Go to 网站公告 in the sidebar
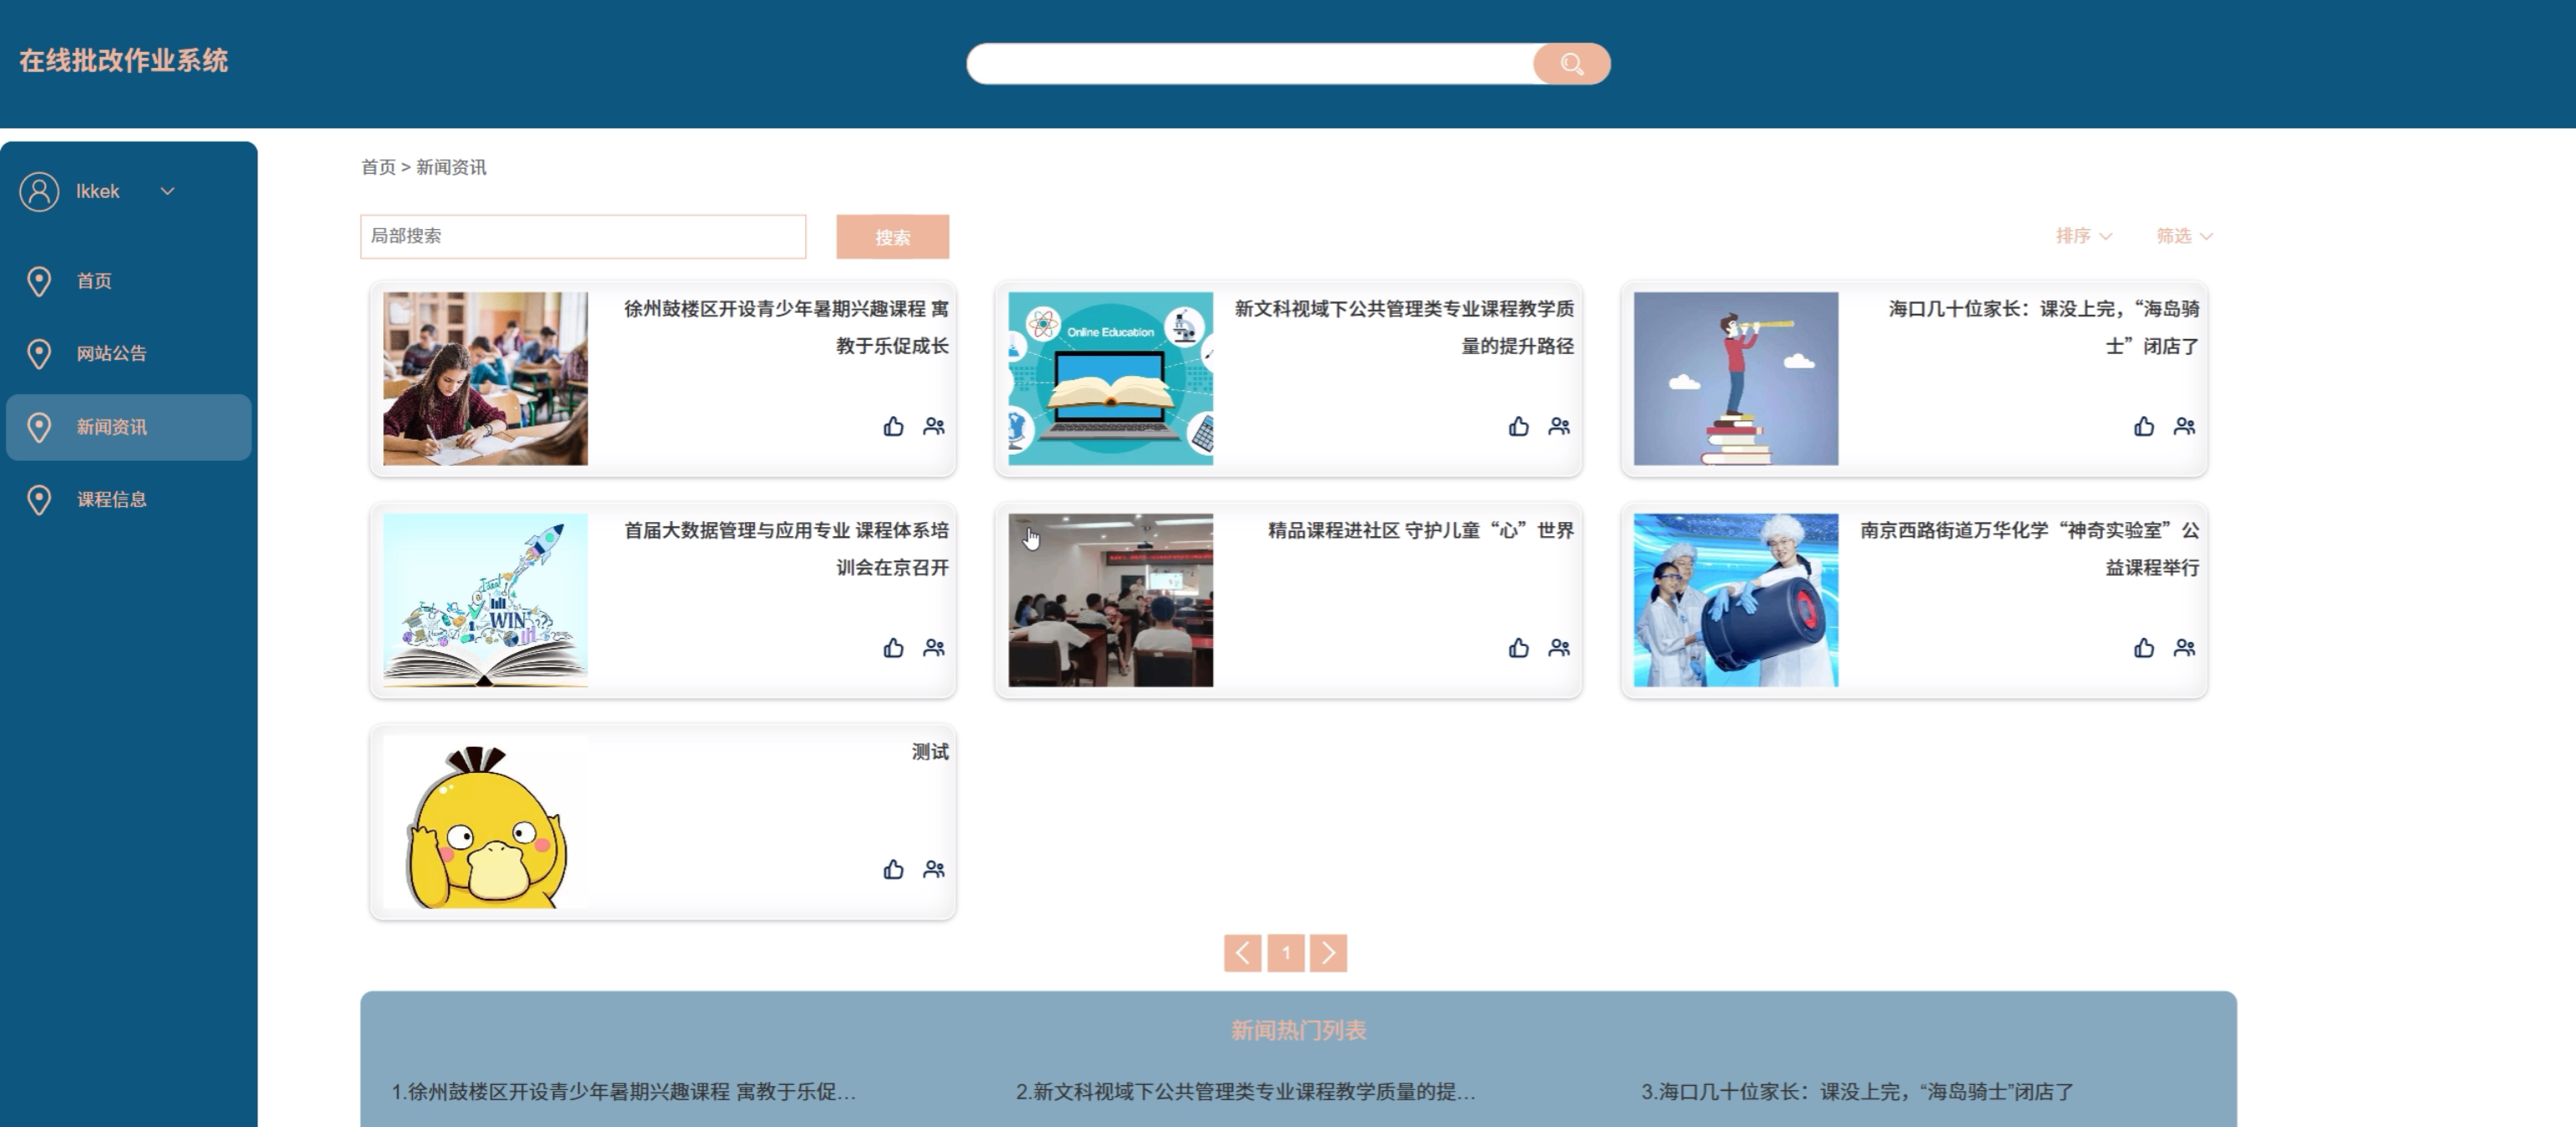 [111, 354]
